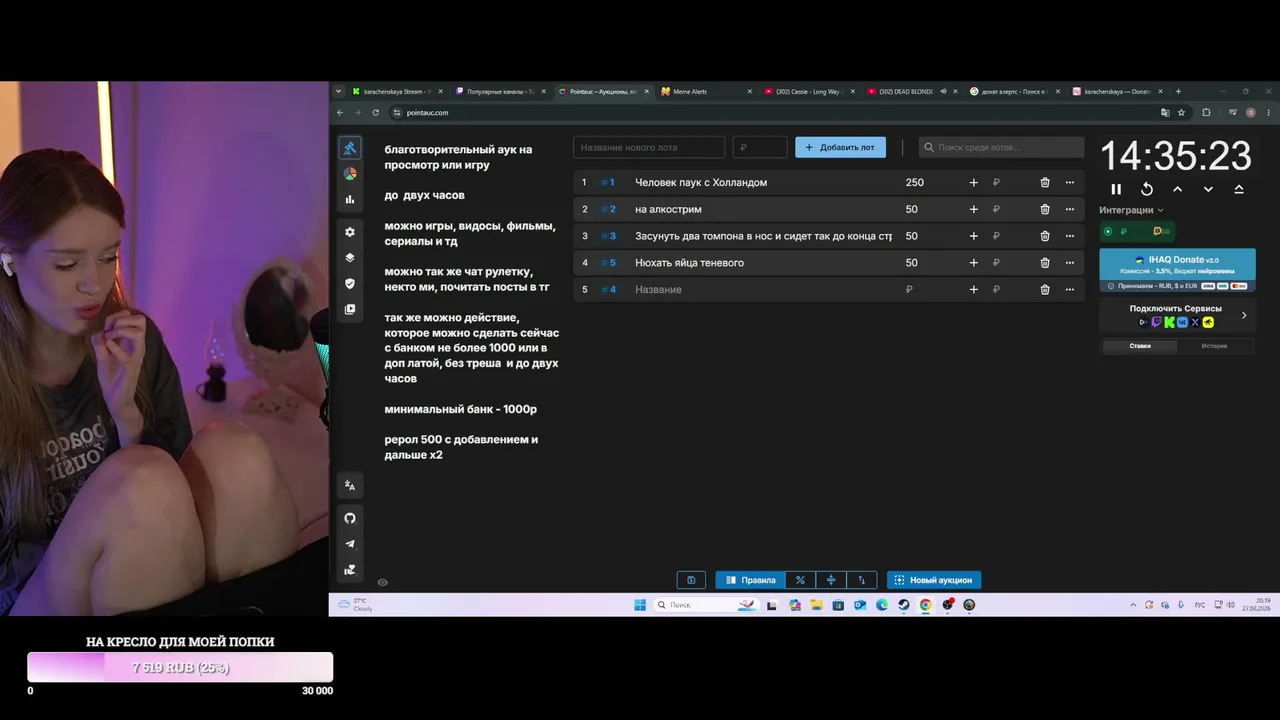This screenshot has width=1280, height=720.
Task: Click the Добавить лот button
Action: pos(840,147)
